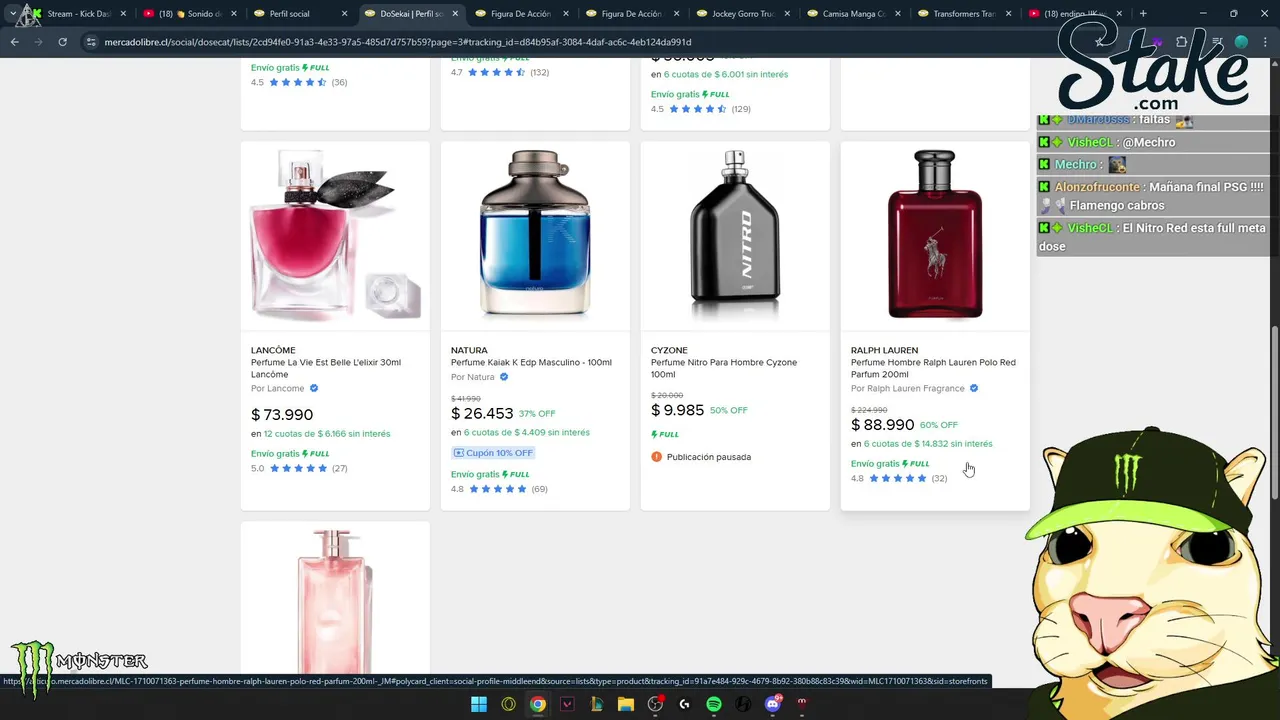This screenshot has width=1280, height=720.
Task: Click orange 'Publicación pausada' warning icon
Action: 656,457
